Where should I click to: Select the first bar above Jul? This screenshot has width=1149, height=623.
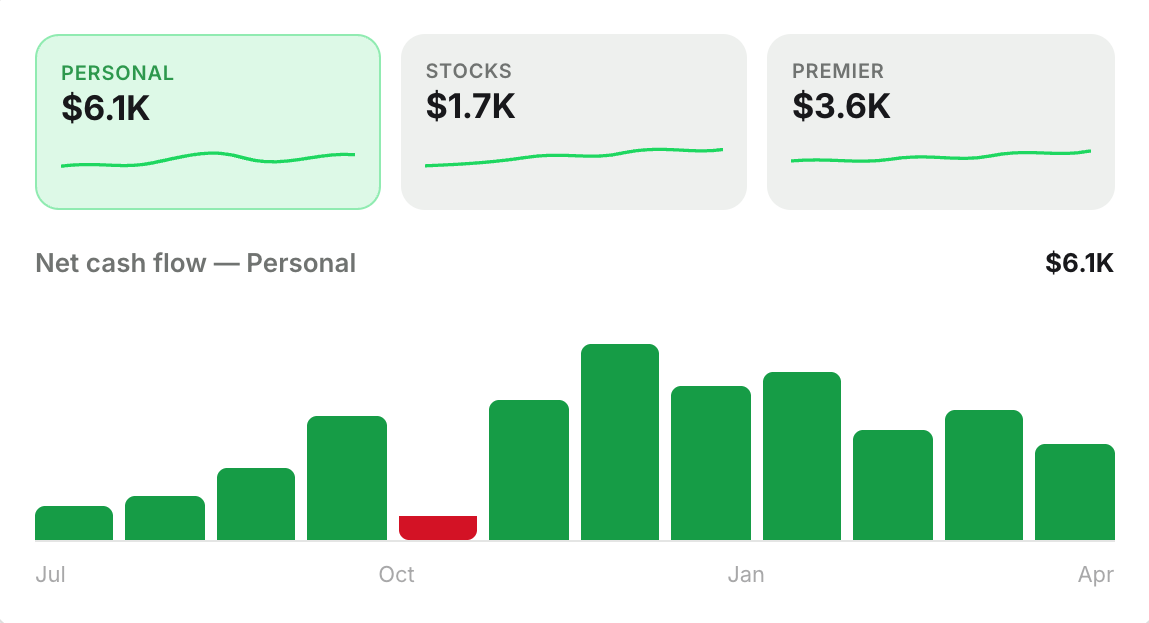[74, 523]
